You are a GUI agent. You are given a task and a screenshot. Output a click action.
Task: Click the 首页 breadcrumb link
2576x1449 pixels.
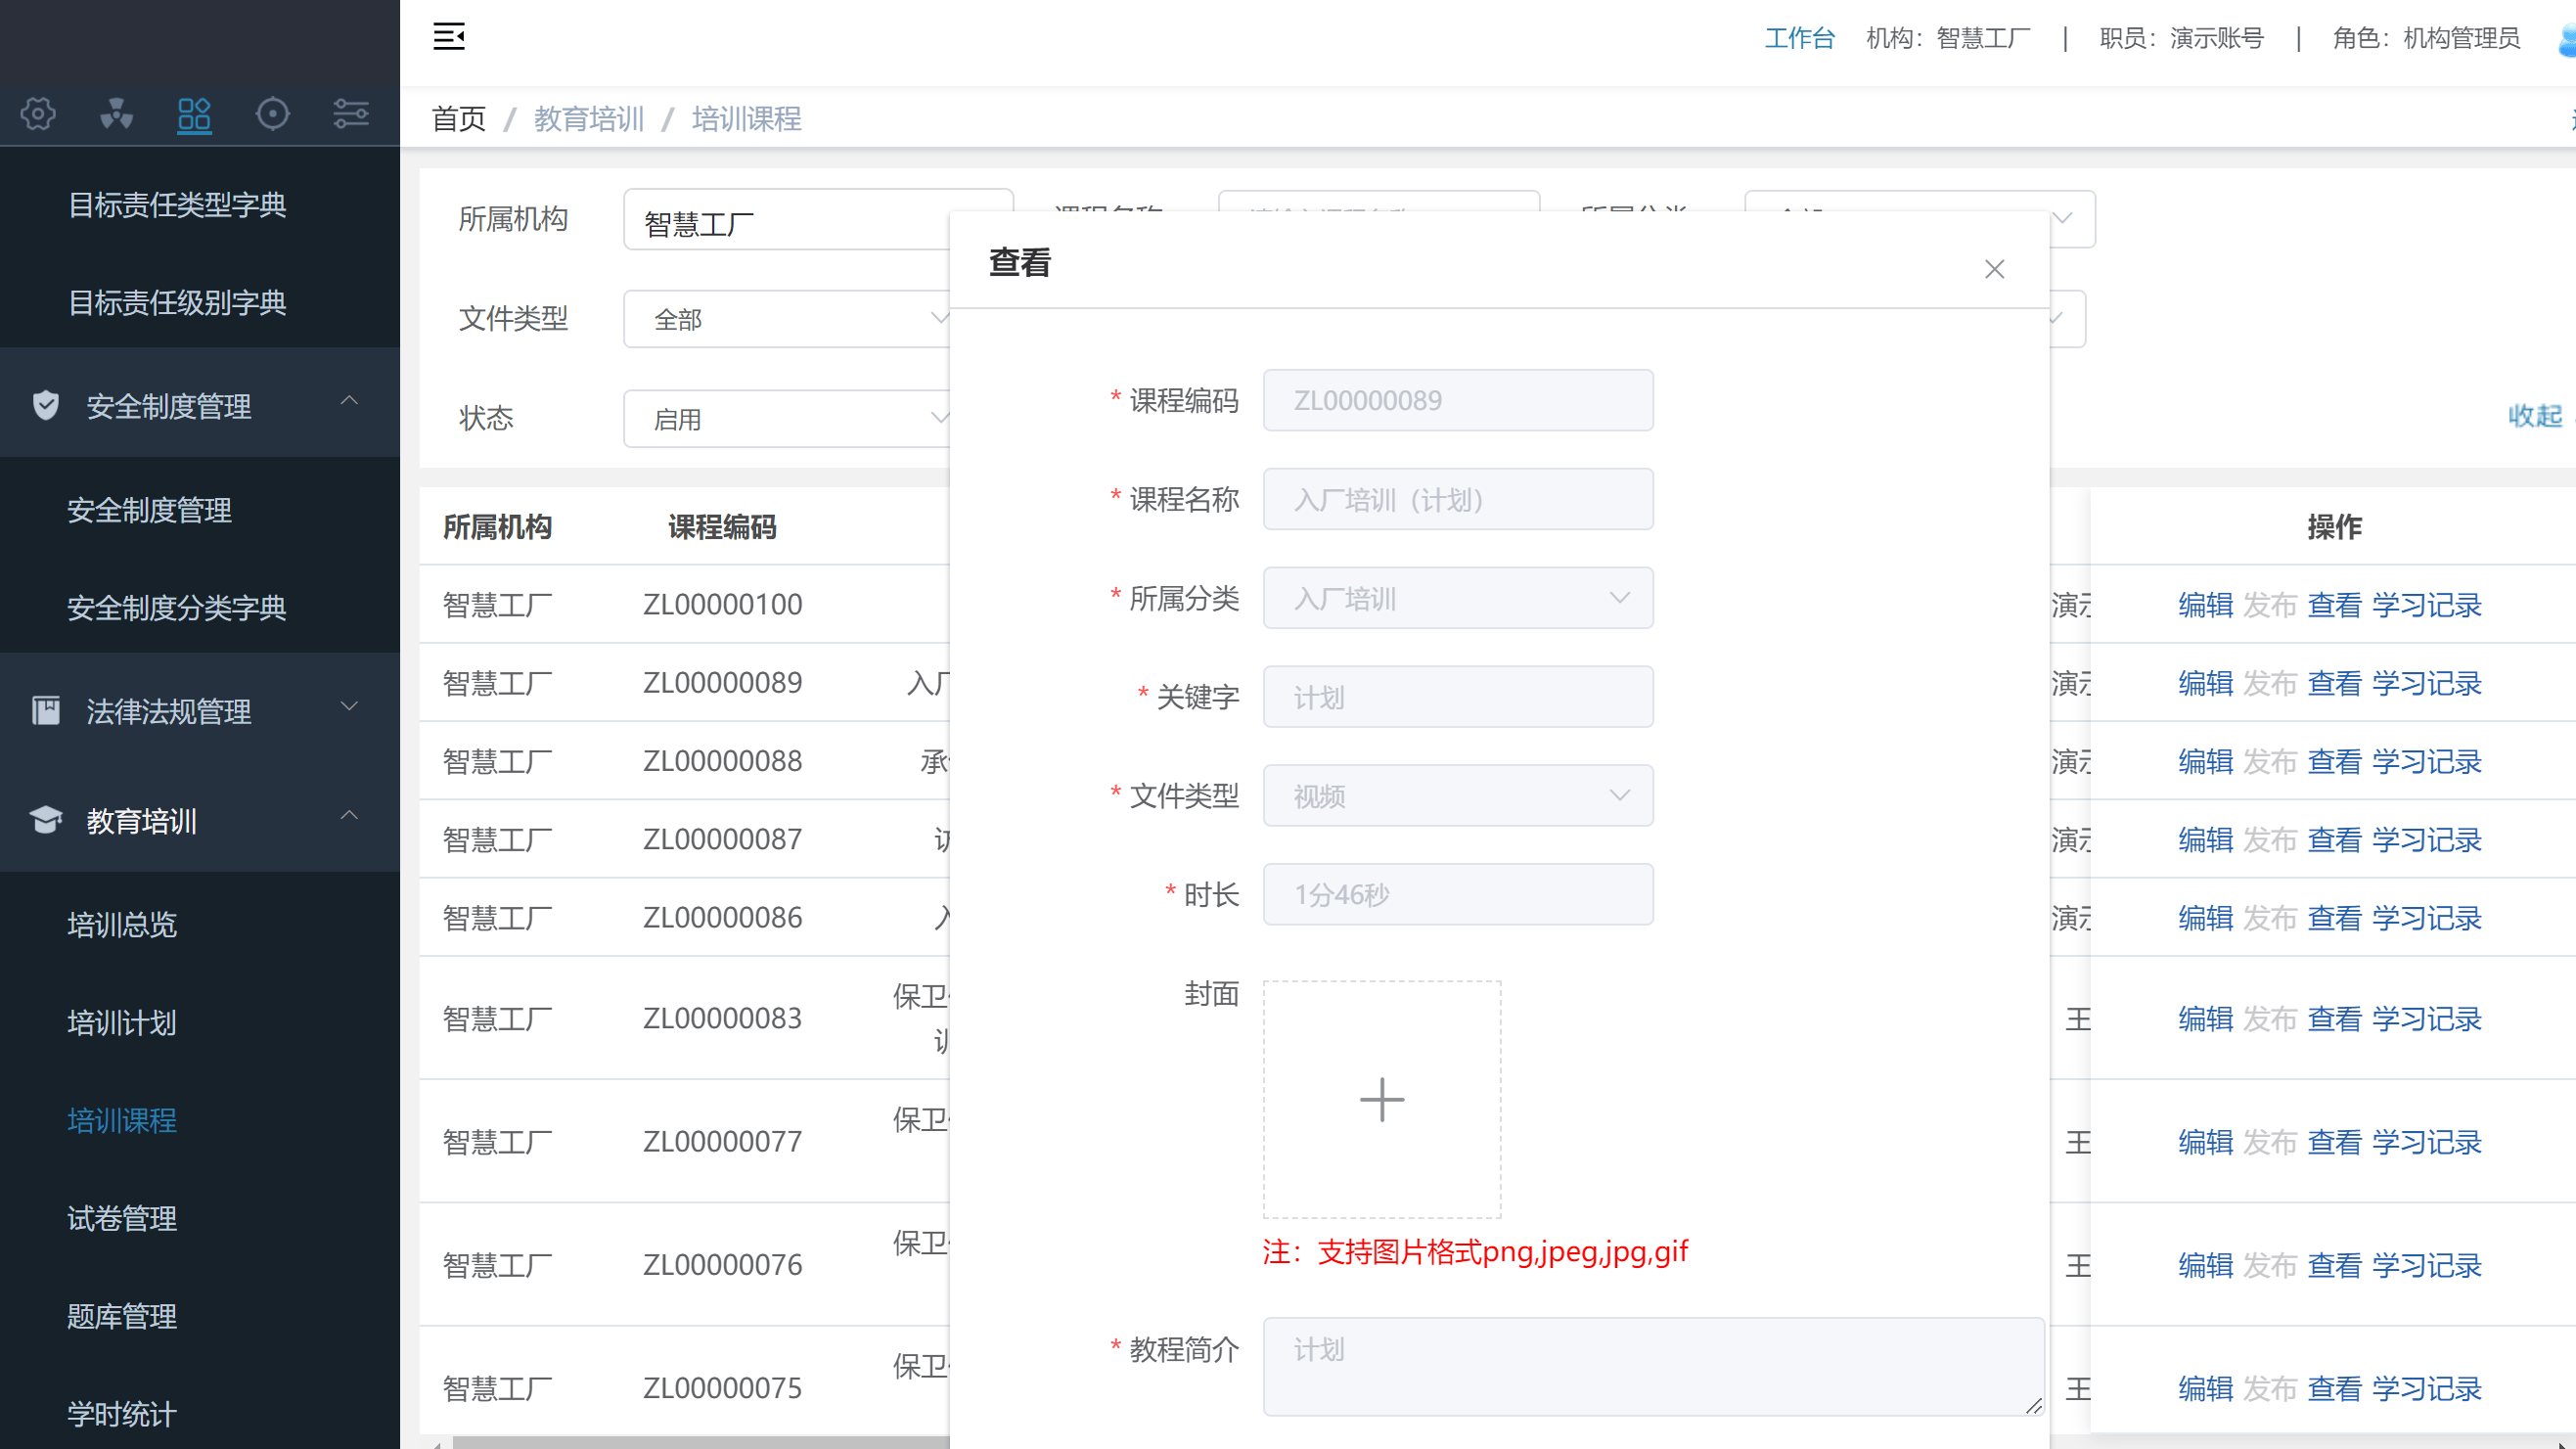point(457,118)
